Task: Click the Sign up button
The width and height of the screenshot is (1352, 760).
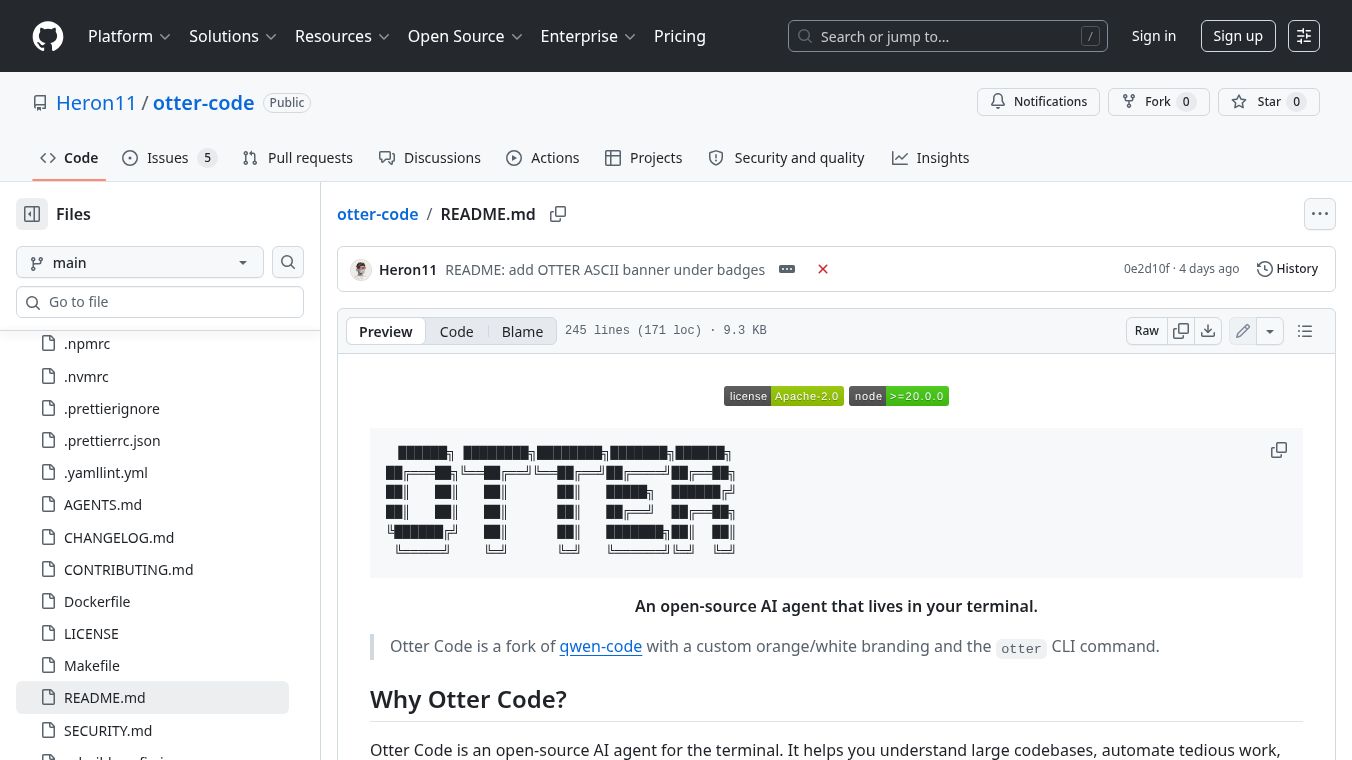Action: point(1238,36)
